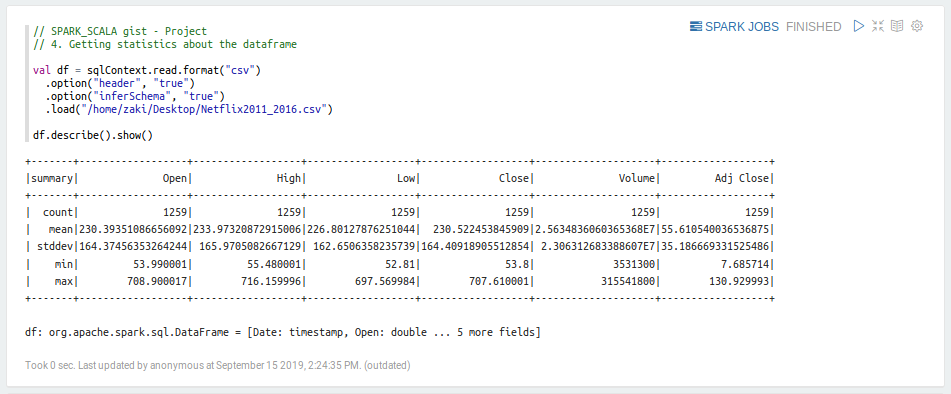Viewport: 951px width, 394px height.
Task: Click the FINISHED status label
Action: (813, 27)
